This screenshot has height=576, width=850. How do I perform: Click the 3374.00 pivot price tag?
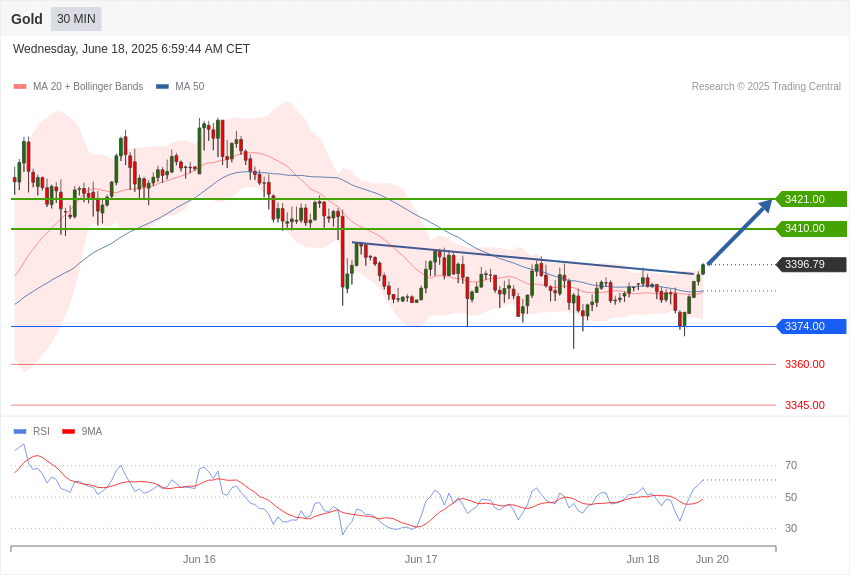812,326
